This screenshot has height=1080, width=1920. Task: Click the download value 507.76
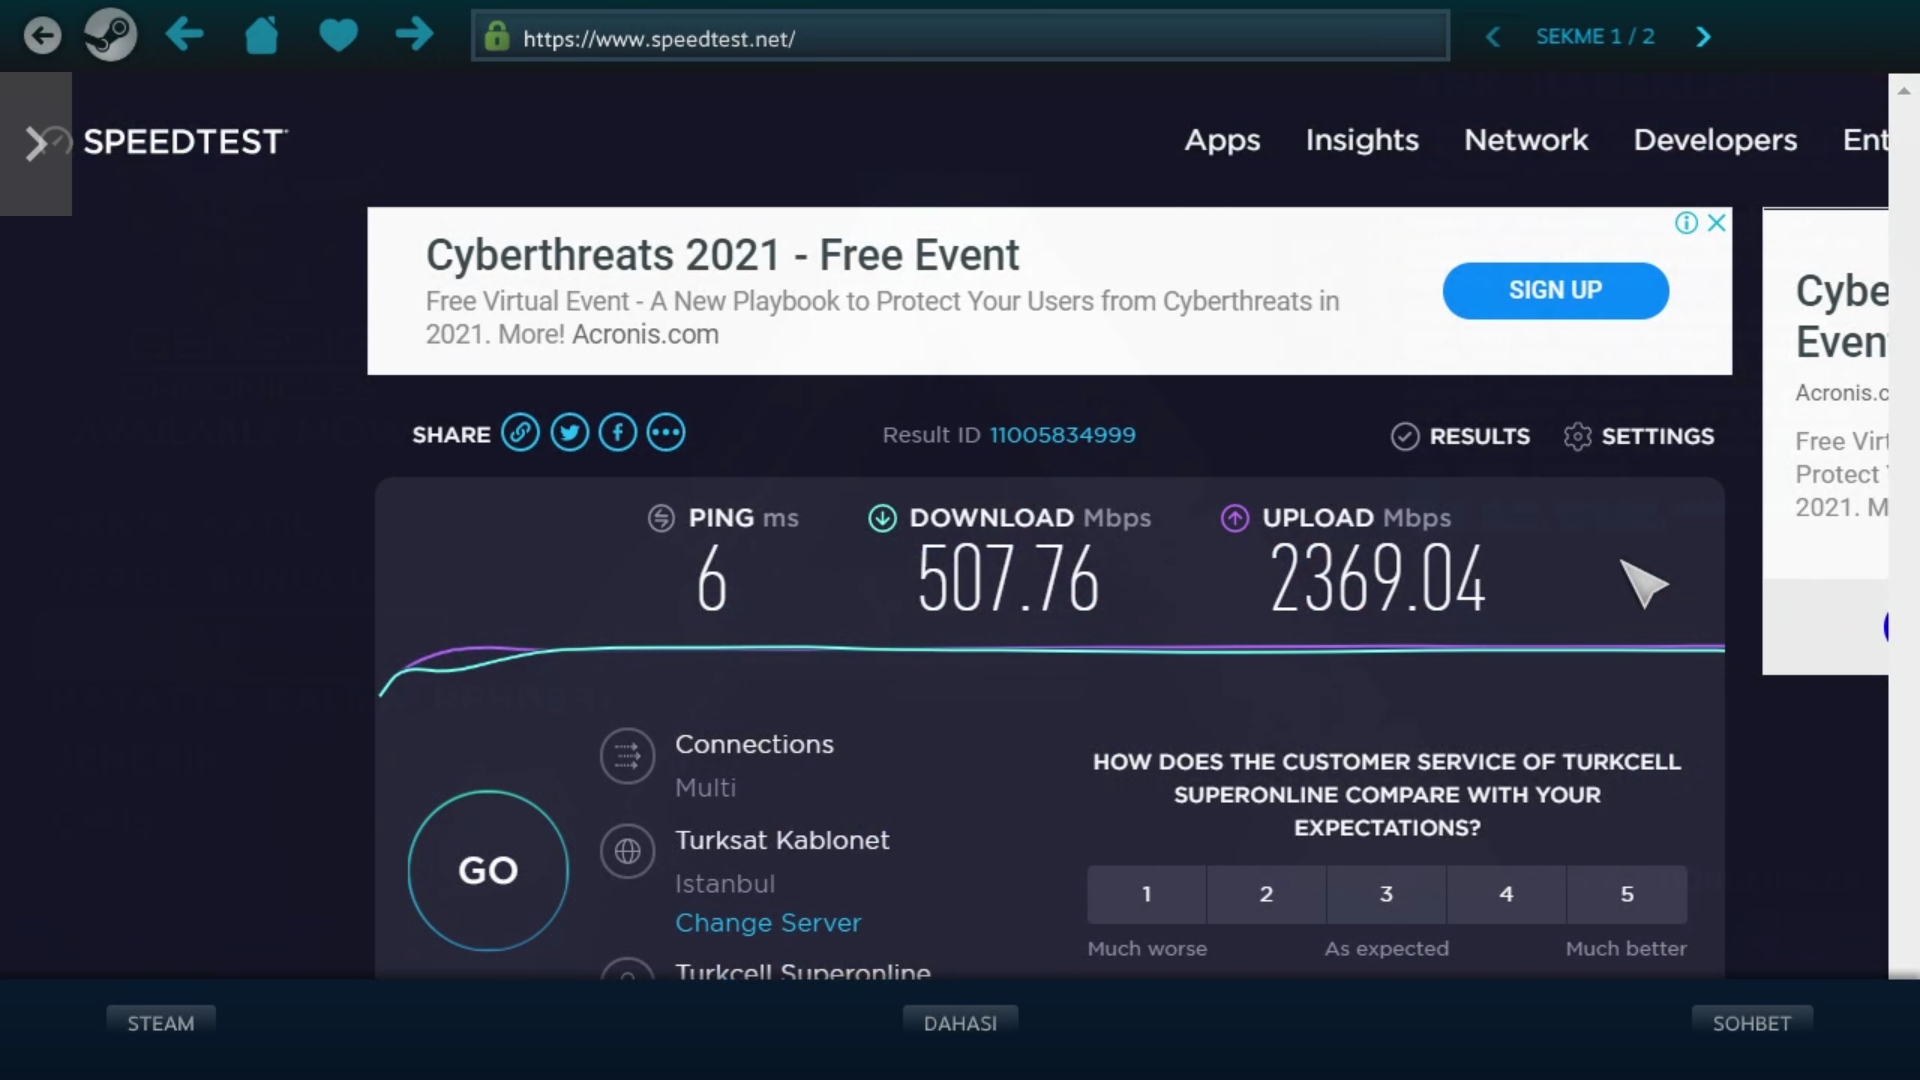click(1008, 580)
